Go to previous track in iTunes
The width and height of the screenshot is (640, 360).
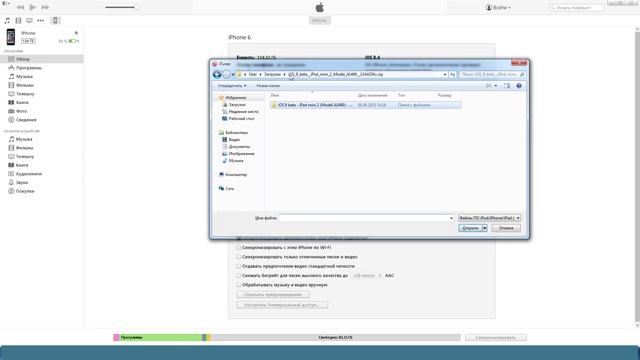(x=20, y=7)
